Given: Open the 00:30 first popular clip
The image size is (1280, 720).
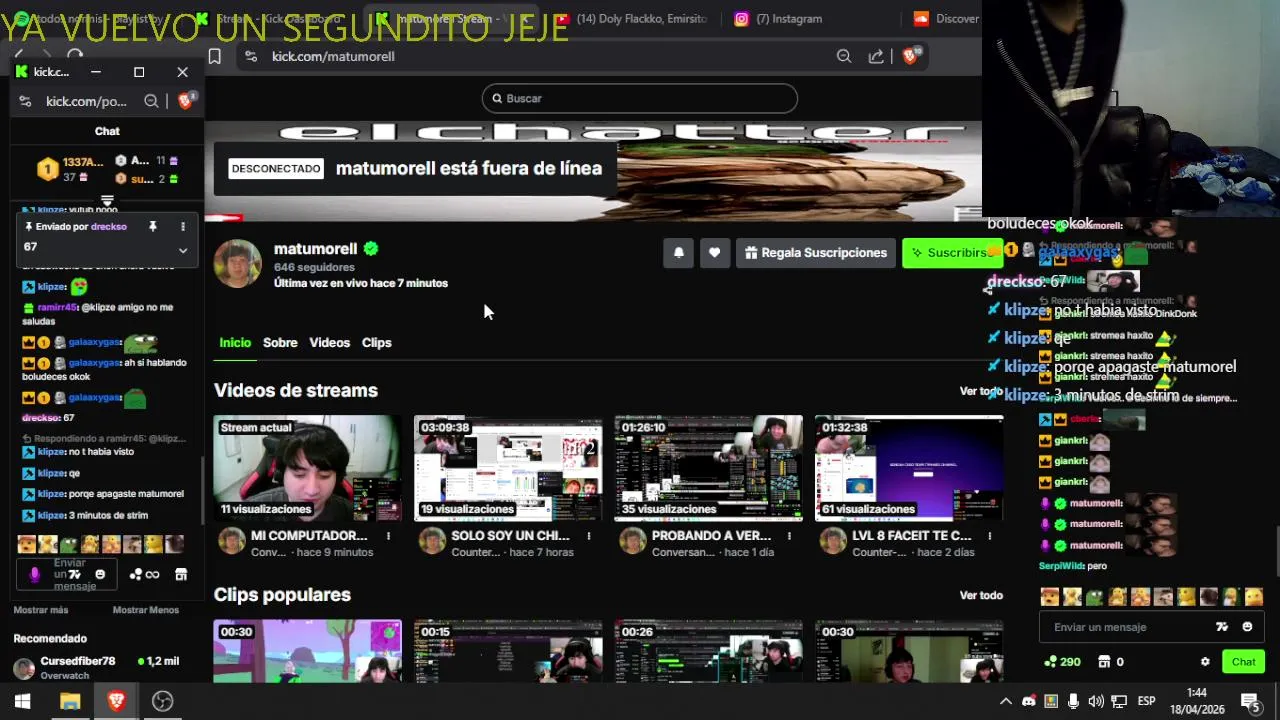Looking at the screenshot, I should 307,651.
